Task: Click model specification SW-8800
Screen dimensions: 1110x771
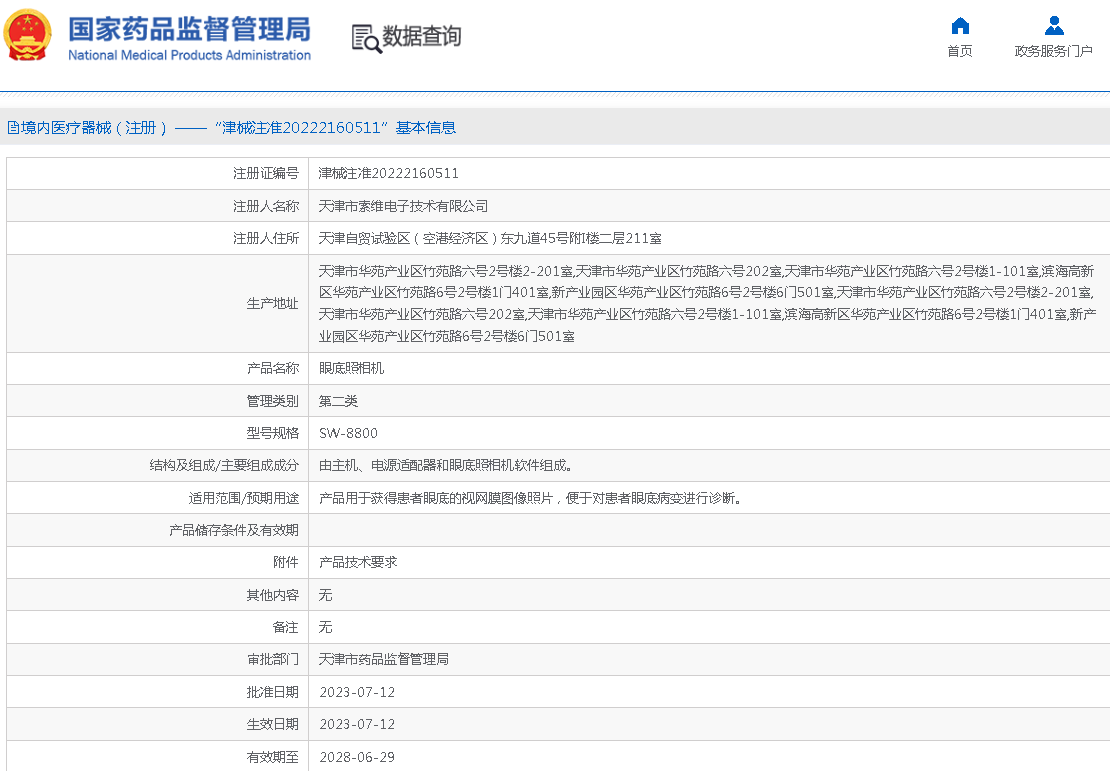Action: coord(348,433)
